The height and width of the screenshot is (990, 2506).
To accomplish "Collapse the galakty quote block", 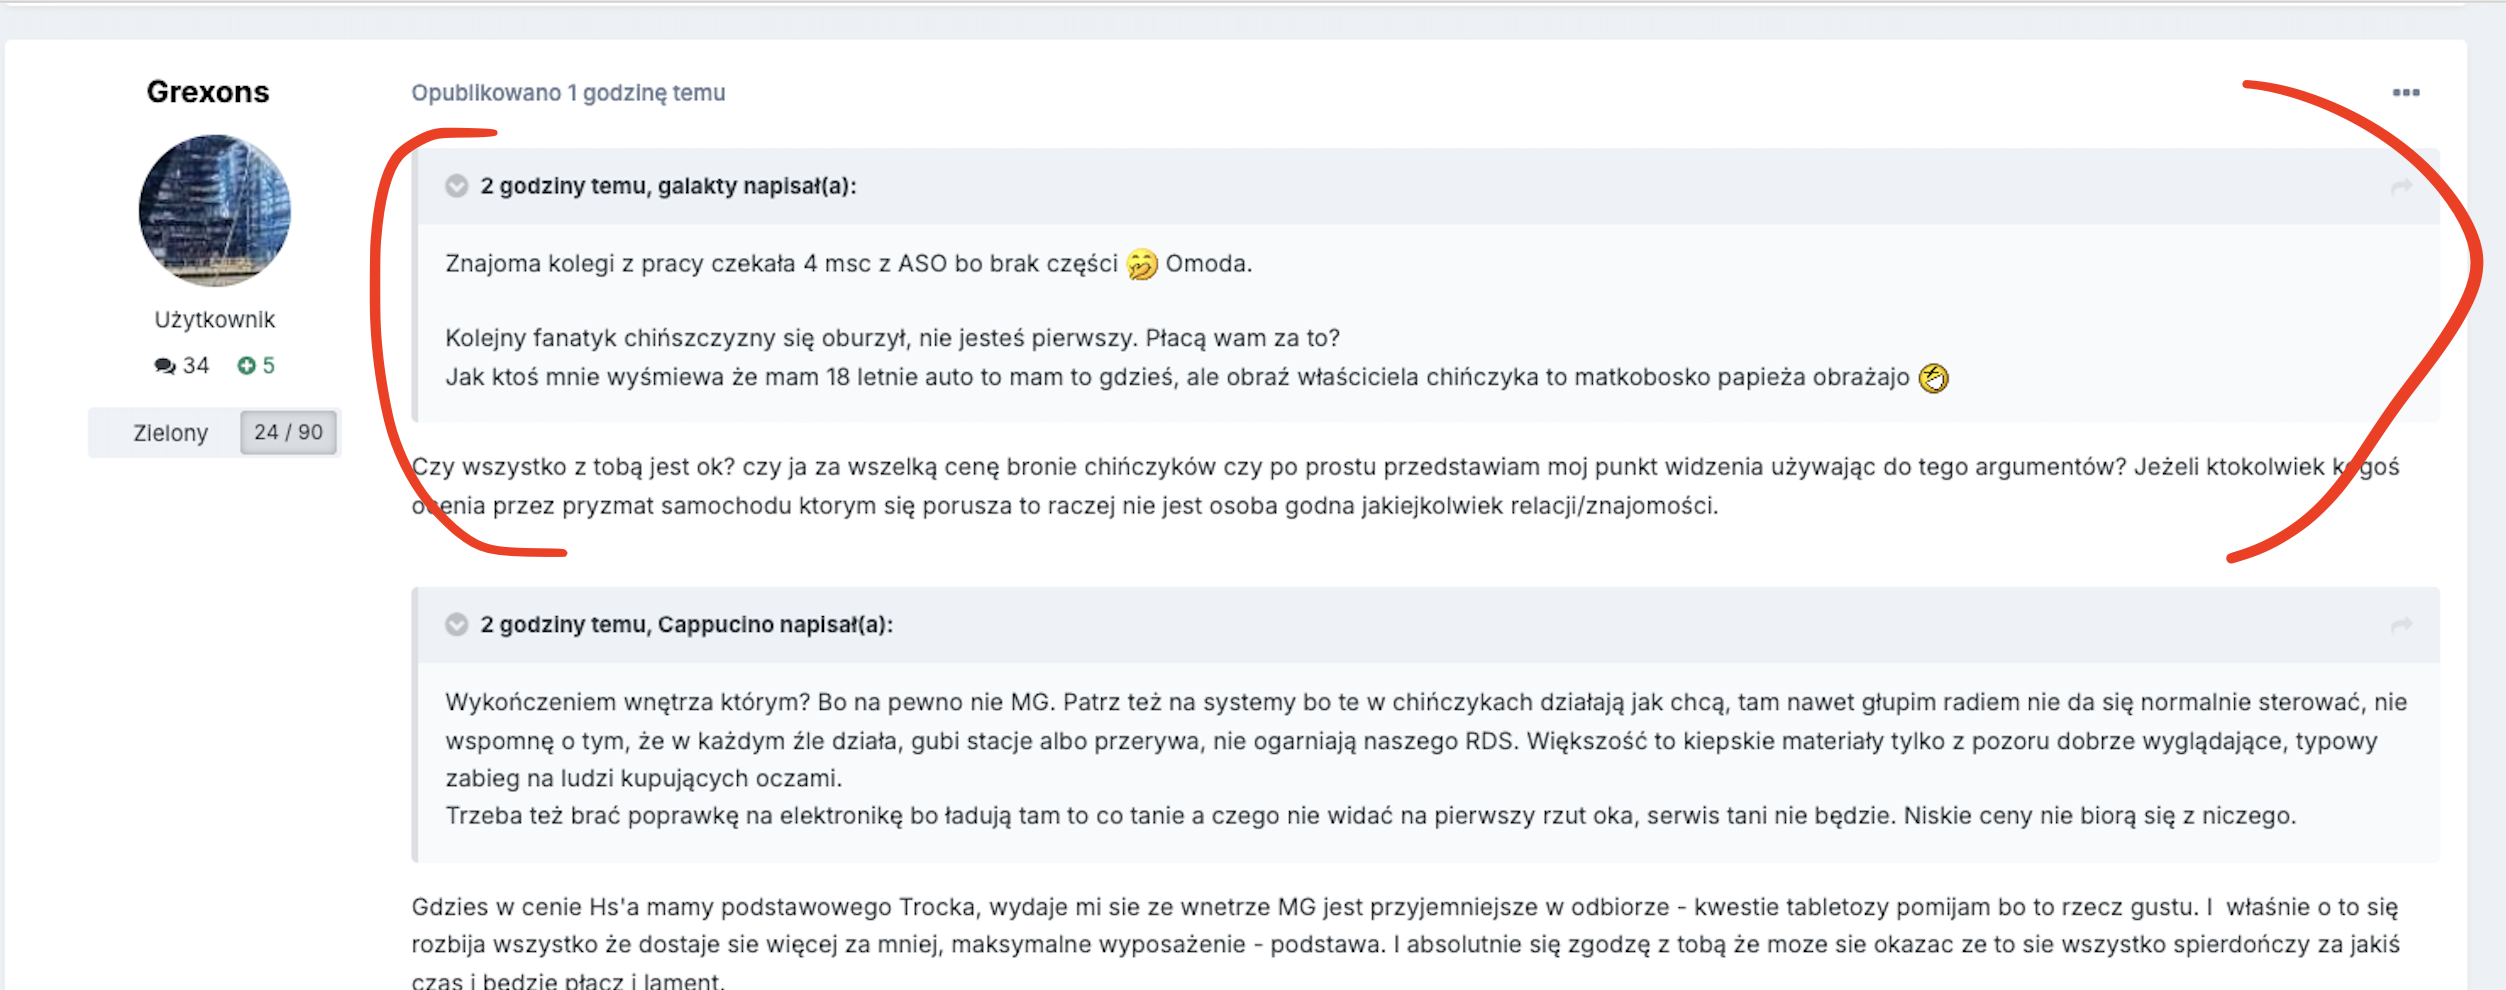I will (457, 186).
